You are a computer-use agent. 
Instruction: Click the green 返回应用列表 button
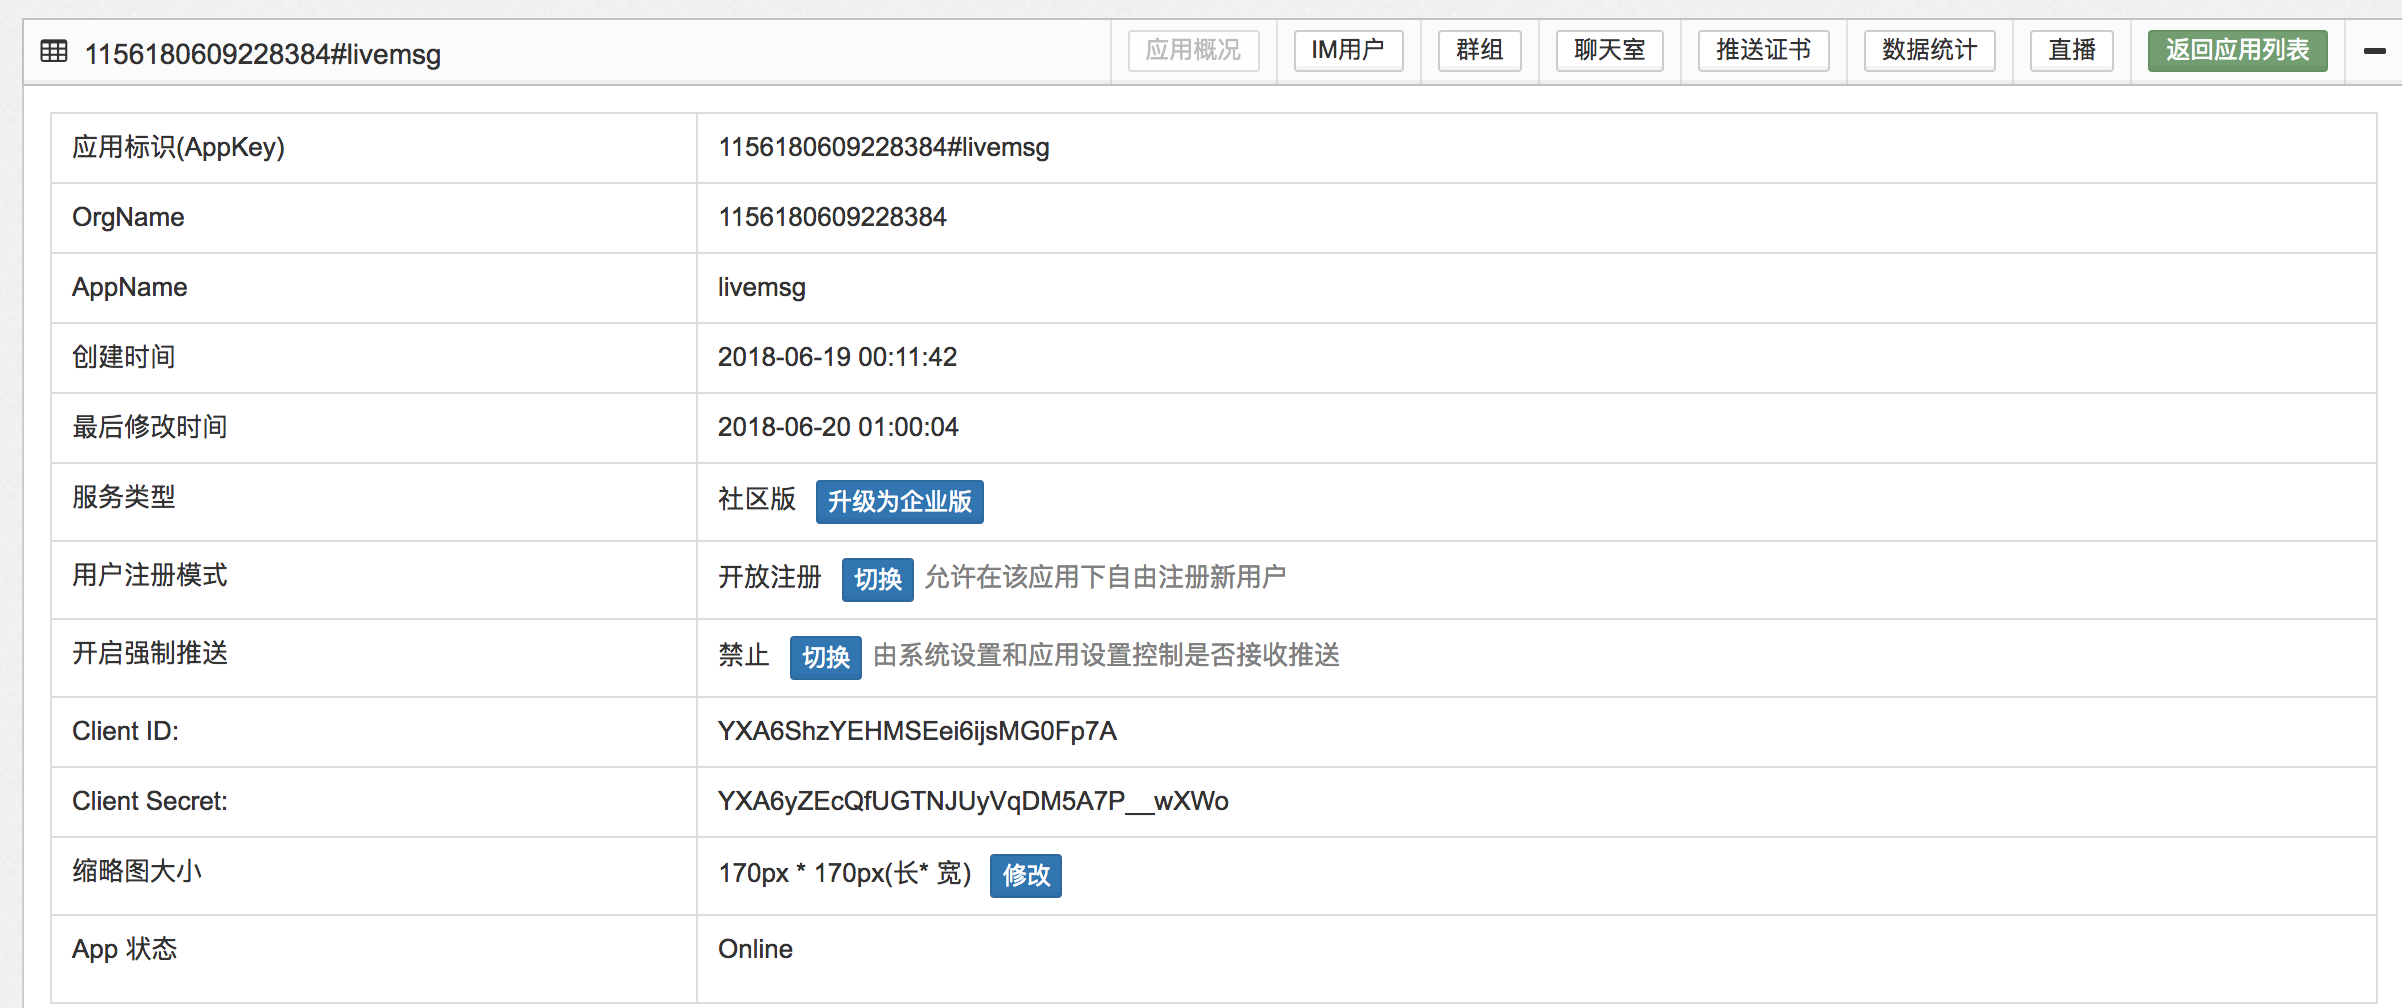2237,50
